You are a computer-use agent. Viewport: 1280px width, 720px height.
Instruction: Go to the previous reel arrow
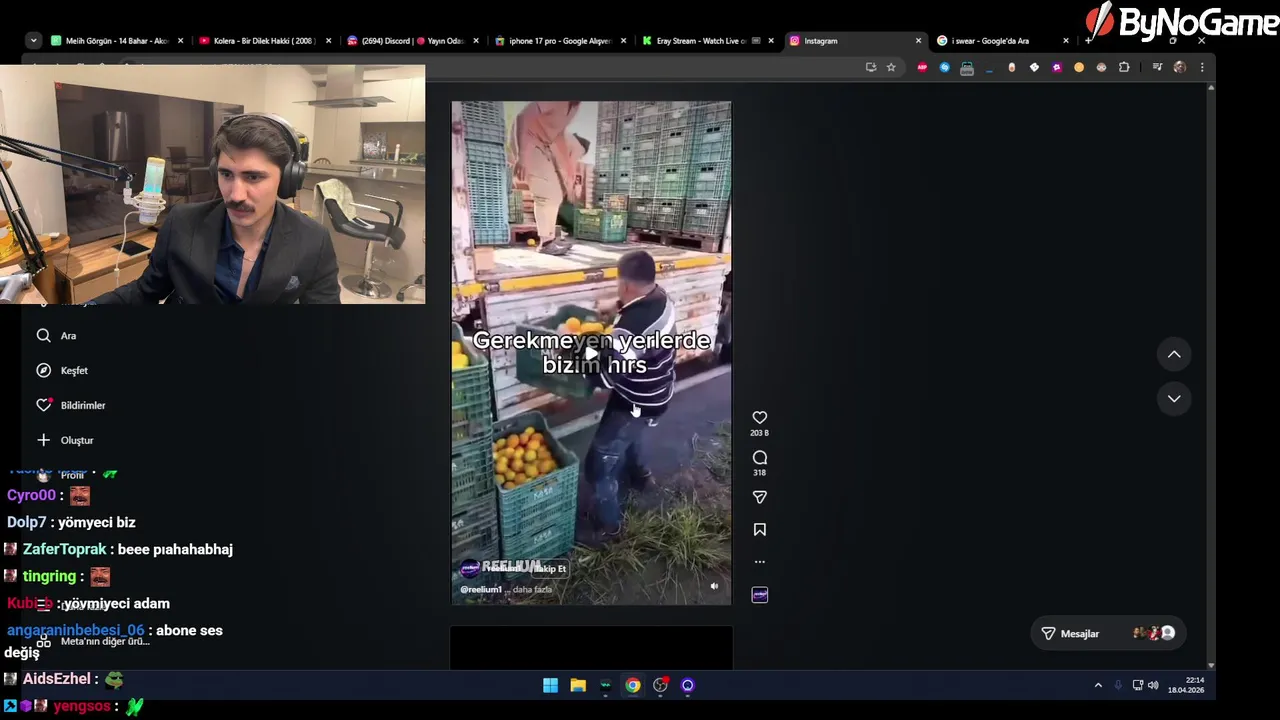tap(1174, 354)
